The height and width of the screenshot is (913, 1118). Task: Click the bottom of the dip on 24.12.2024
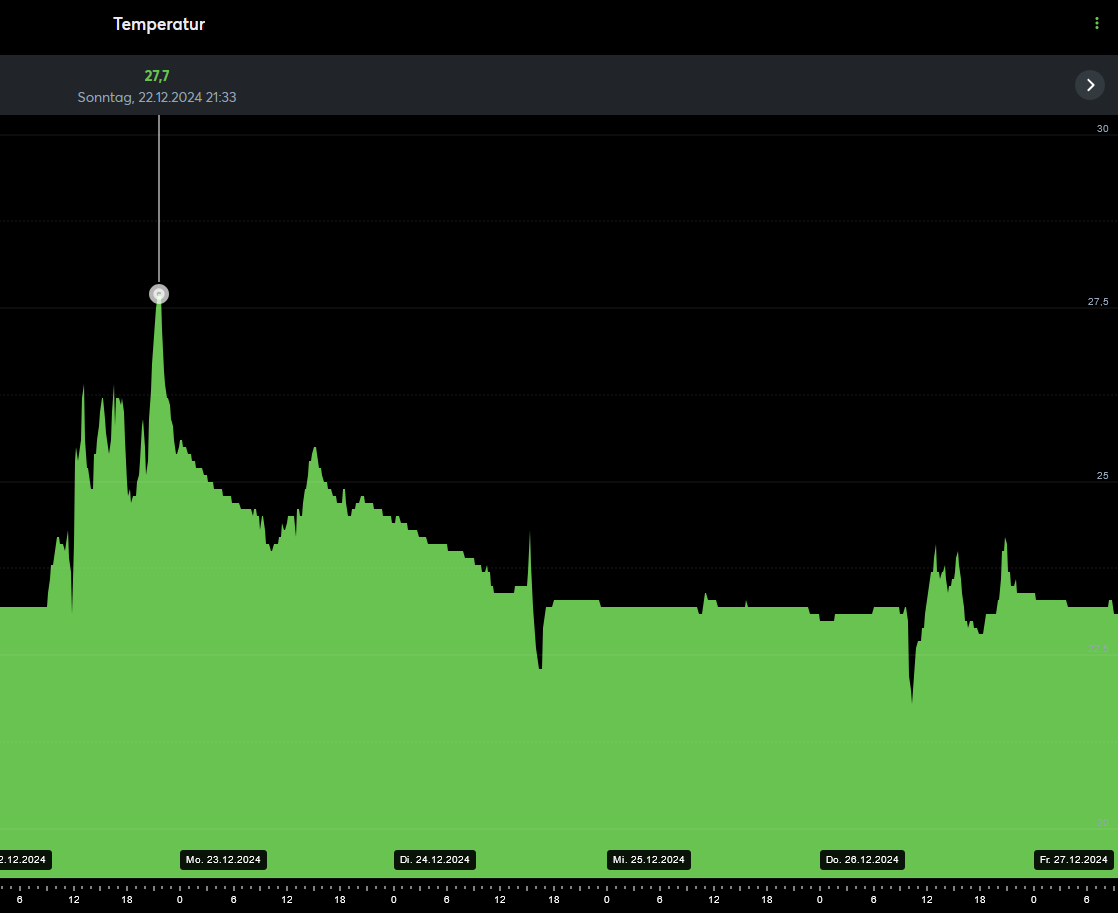(540, 666)
